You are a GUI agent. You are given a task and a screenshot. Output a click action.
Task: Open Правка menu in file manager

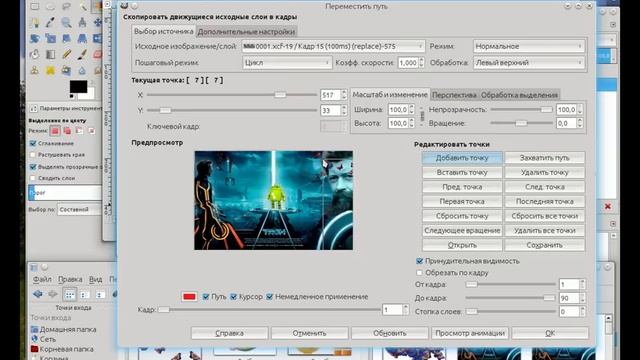click(x=70, y=279)
